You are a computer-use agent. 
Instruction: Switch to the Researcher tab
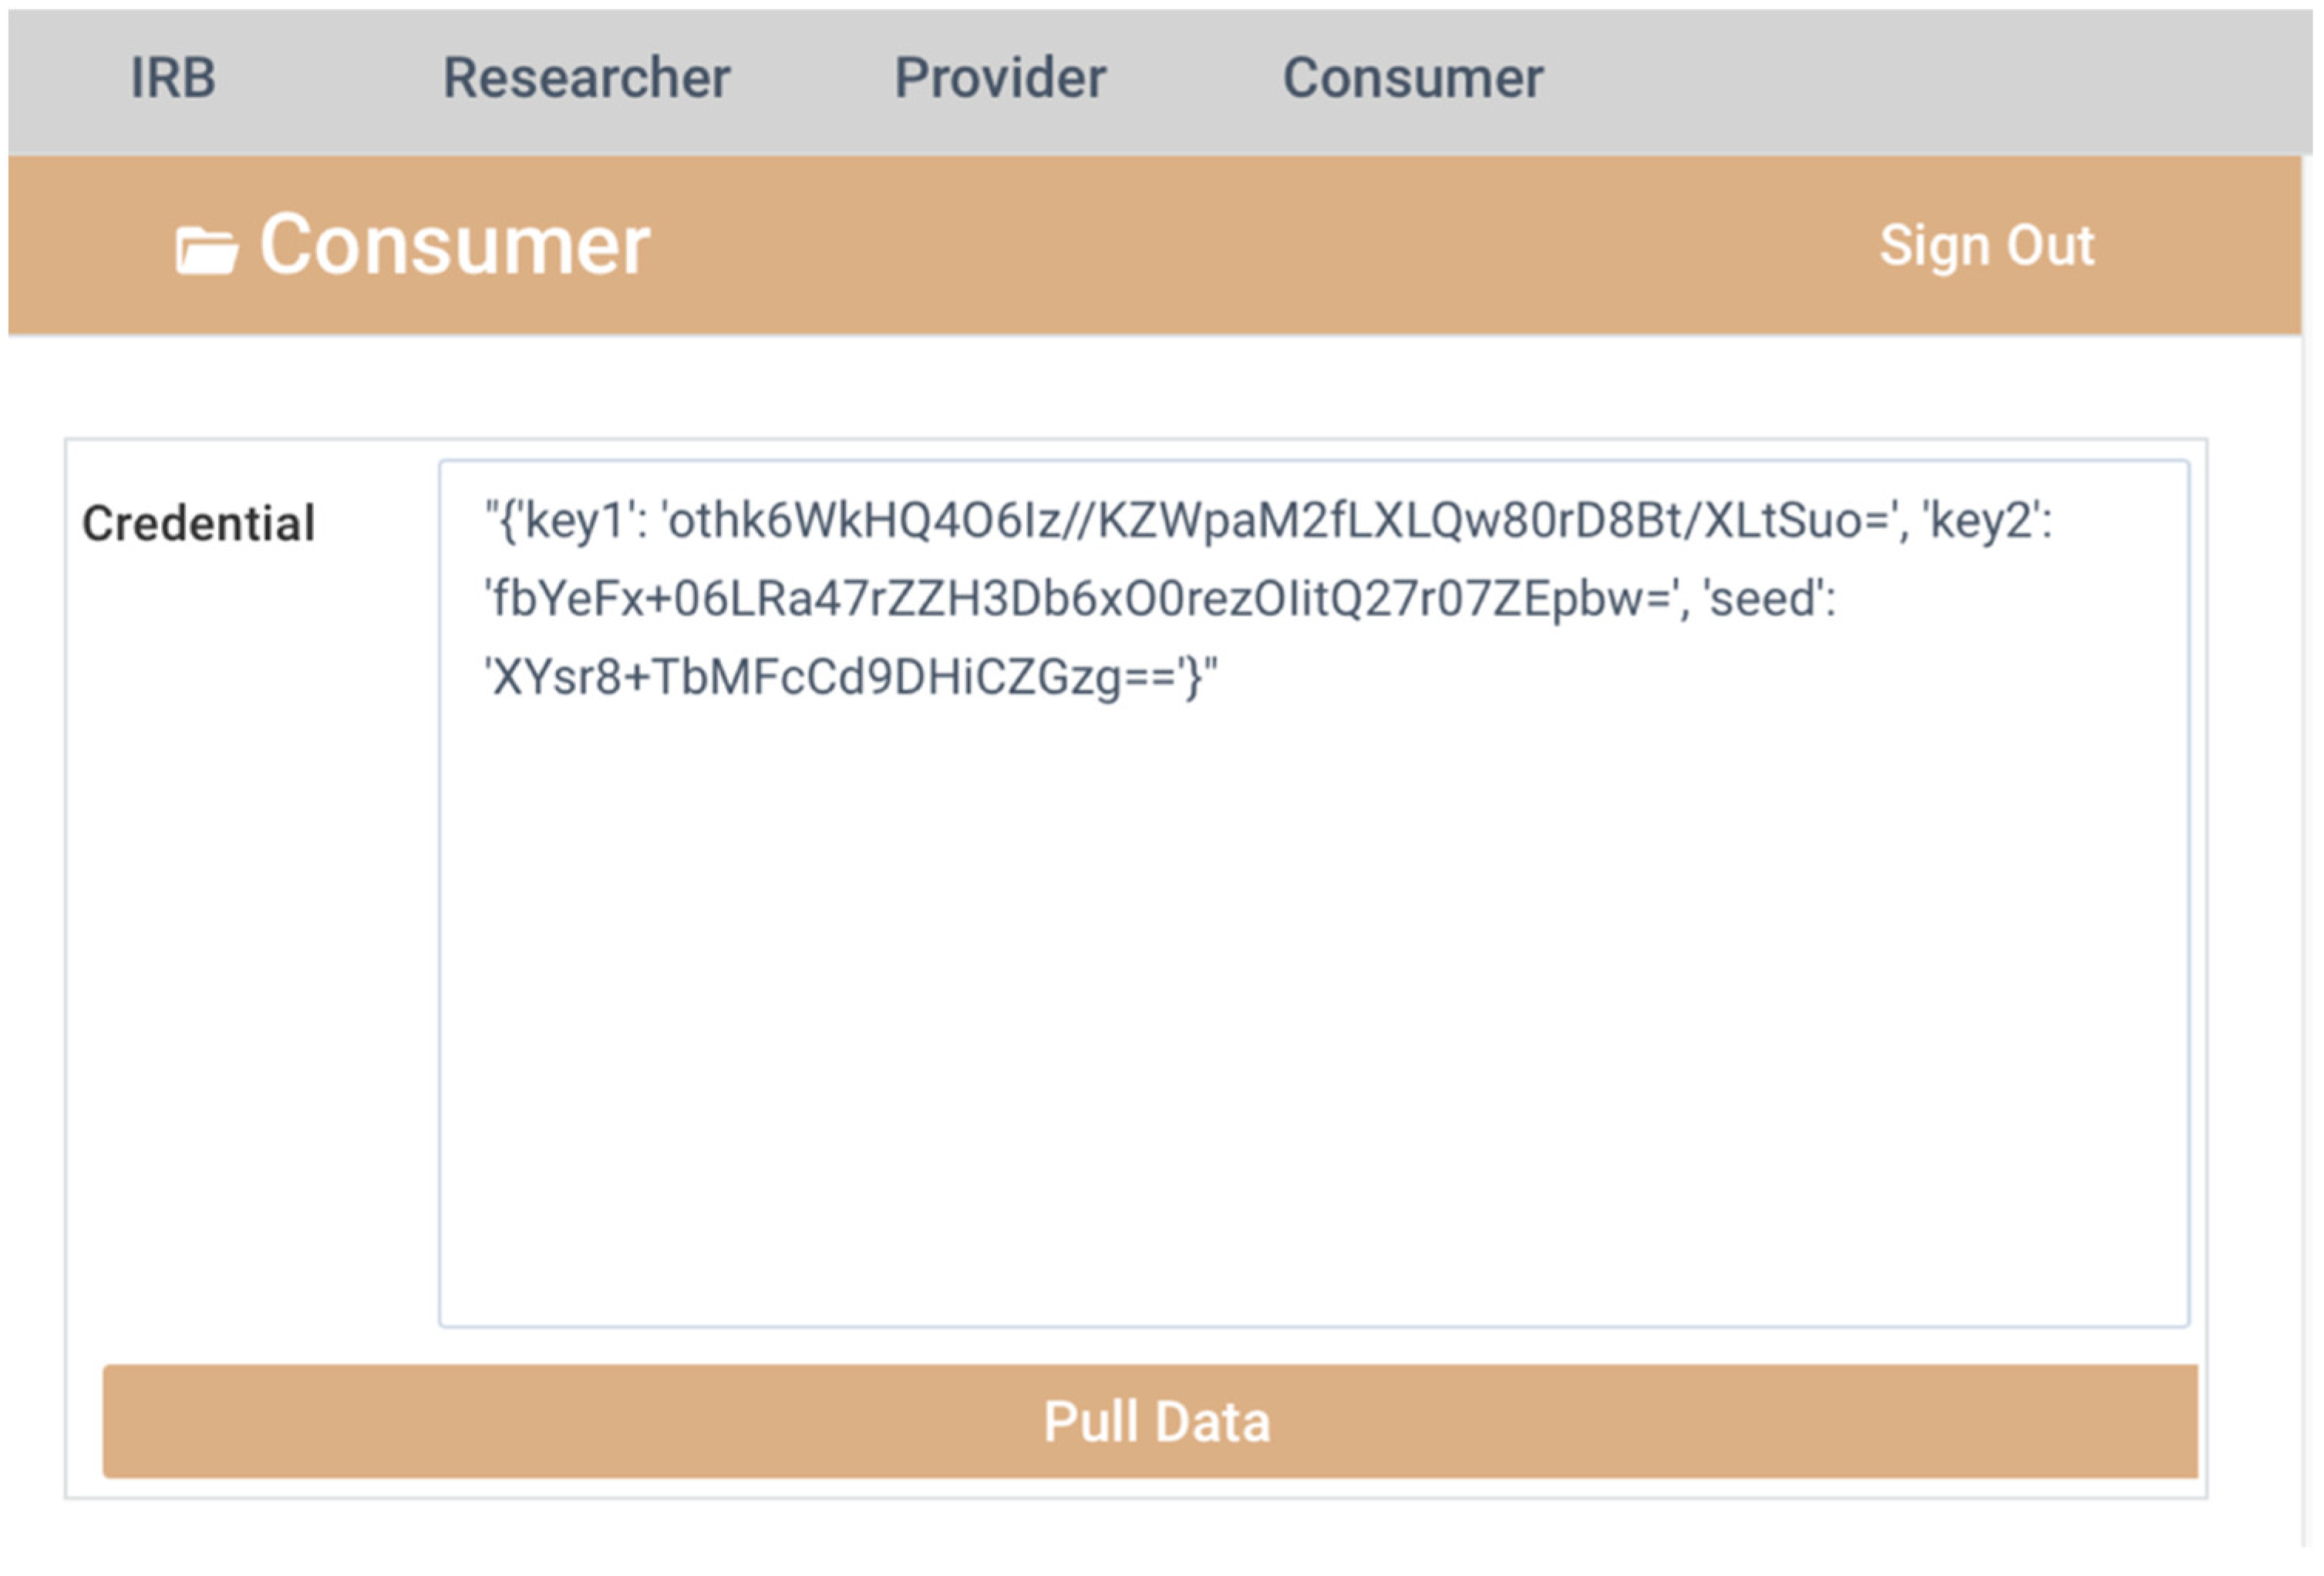pos(586,78)
